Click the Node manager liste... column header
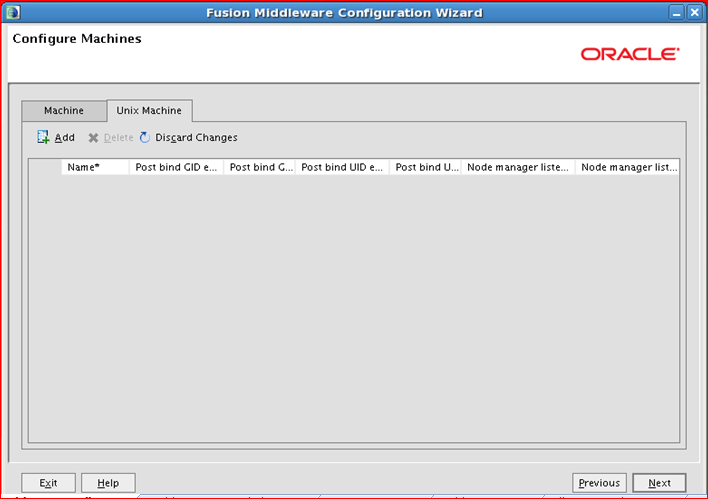 518,167
